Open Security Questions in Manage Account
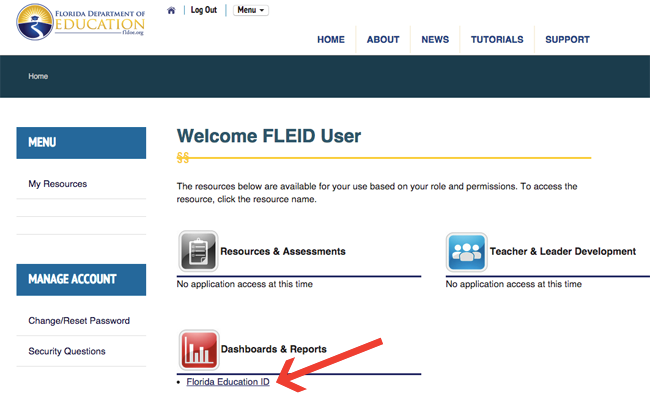Image resolution: width=650 pixels, height=402 pixels. point(67,351)
